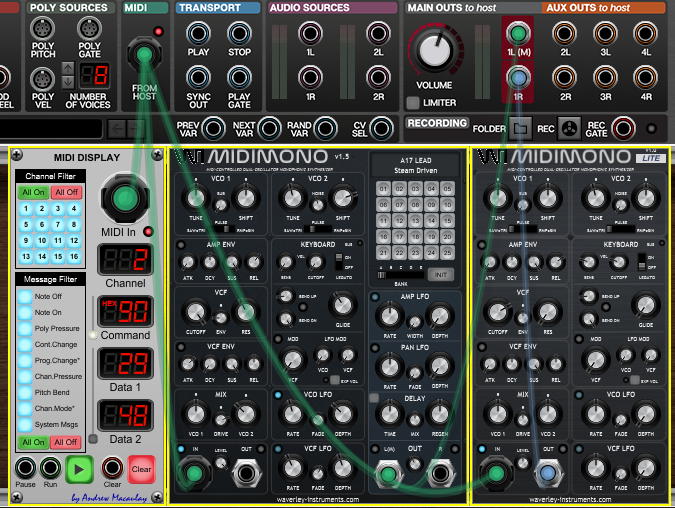Toggle channel 1 in Channel Filter

point(26,209)
